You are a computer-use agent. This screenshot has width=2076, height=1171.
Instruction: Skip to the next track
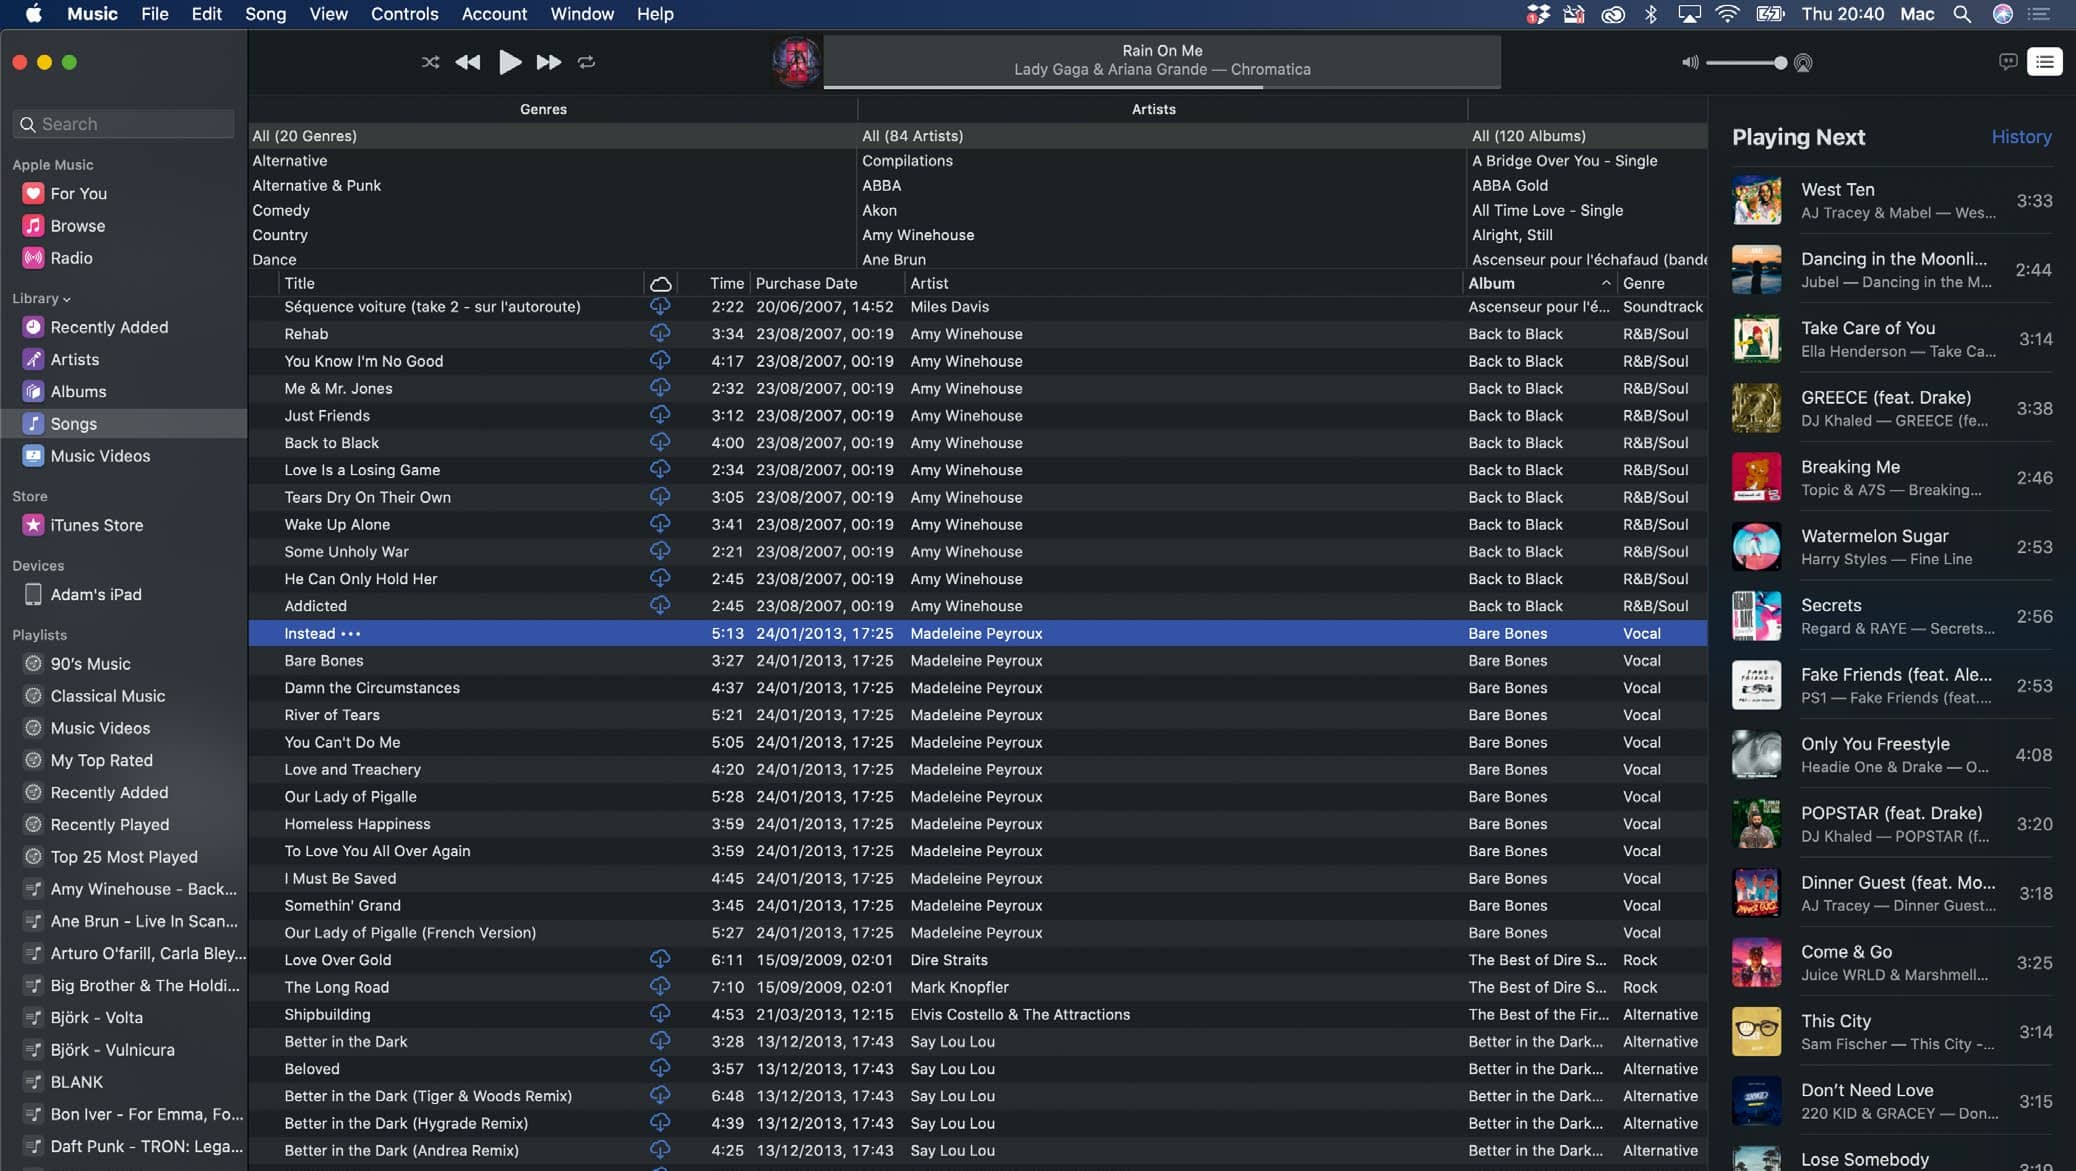click(548, 62)
